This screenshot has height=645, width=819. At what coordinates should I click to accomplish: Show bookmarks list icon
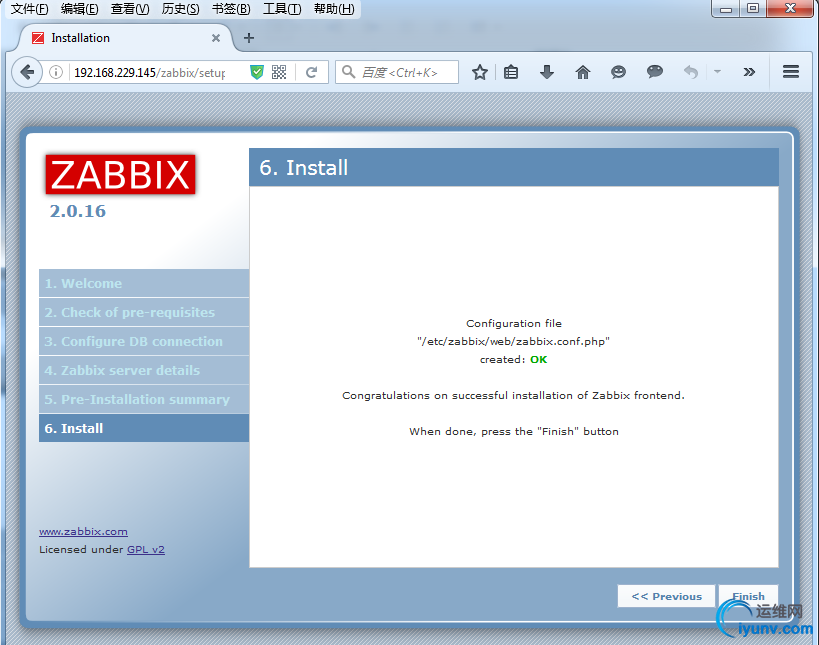tap(511, 72)
